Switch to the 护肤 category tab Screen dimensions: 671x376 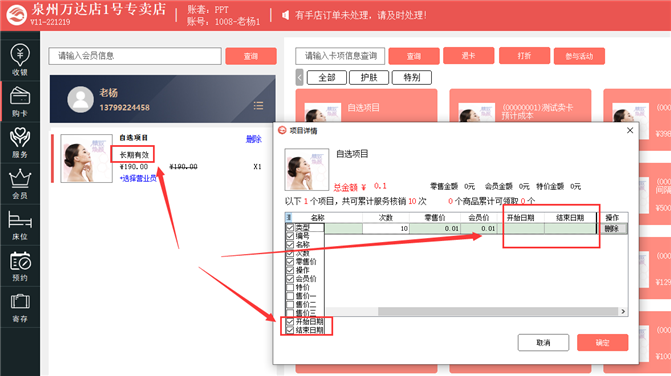tap(369, 77)
